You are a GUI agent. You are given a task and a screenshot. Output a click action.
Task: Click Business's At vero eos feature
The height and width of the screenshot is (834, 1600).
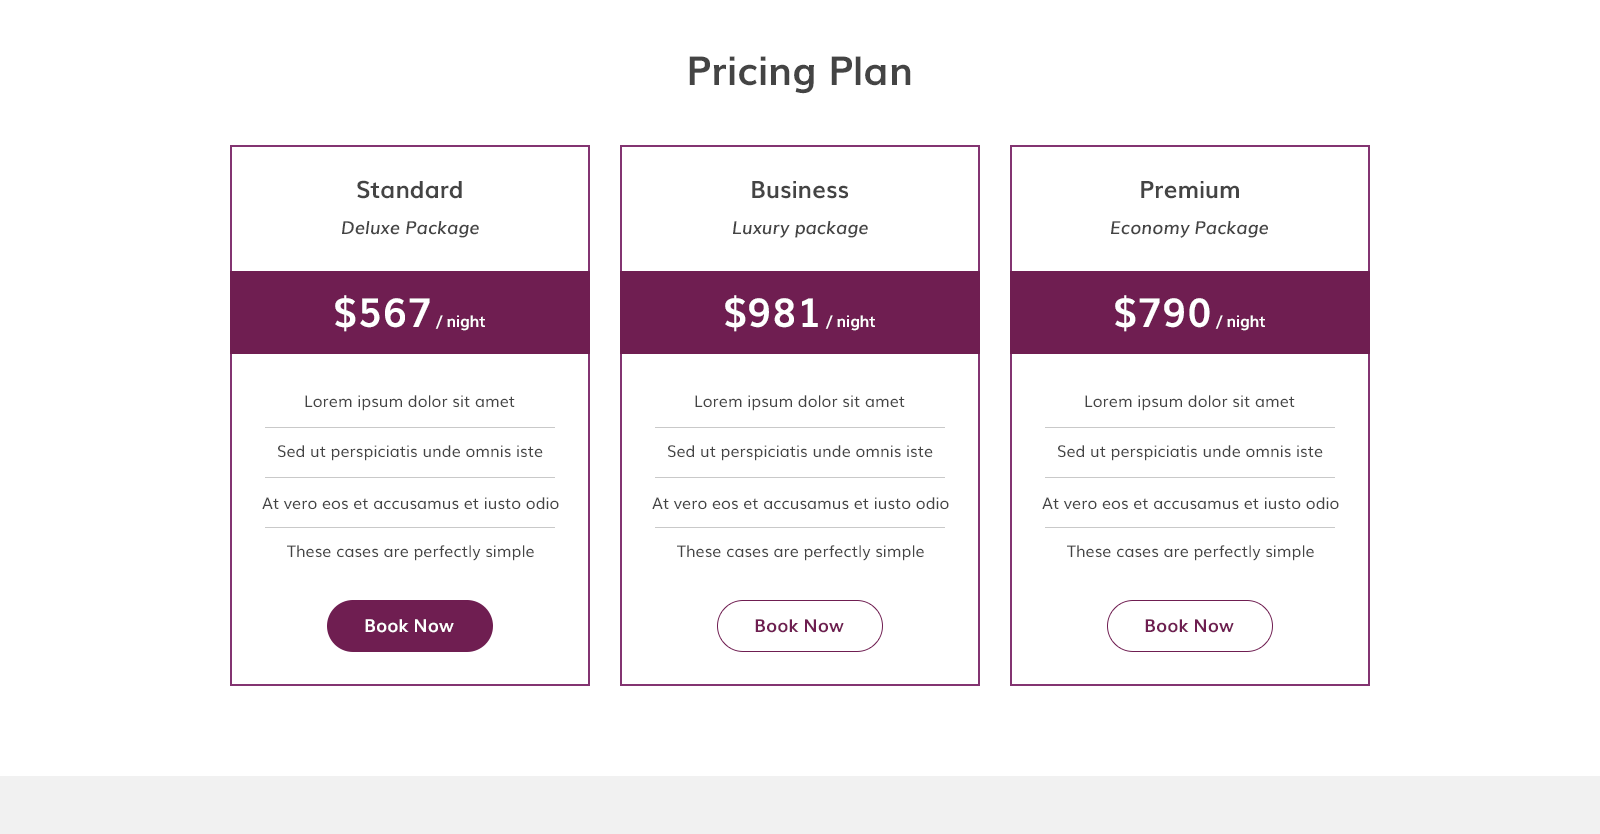tap(800, 504)
